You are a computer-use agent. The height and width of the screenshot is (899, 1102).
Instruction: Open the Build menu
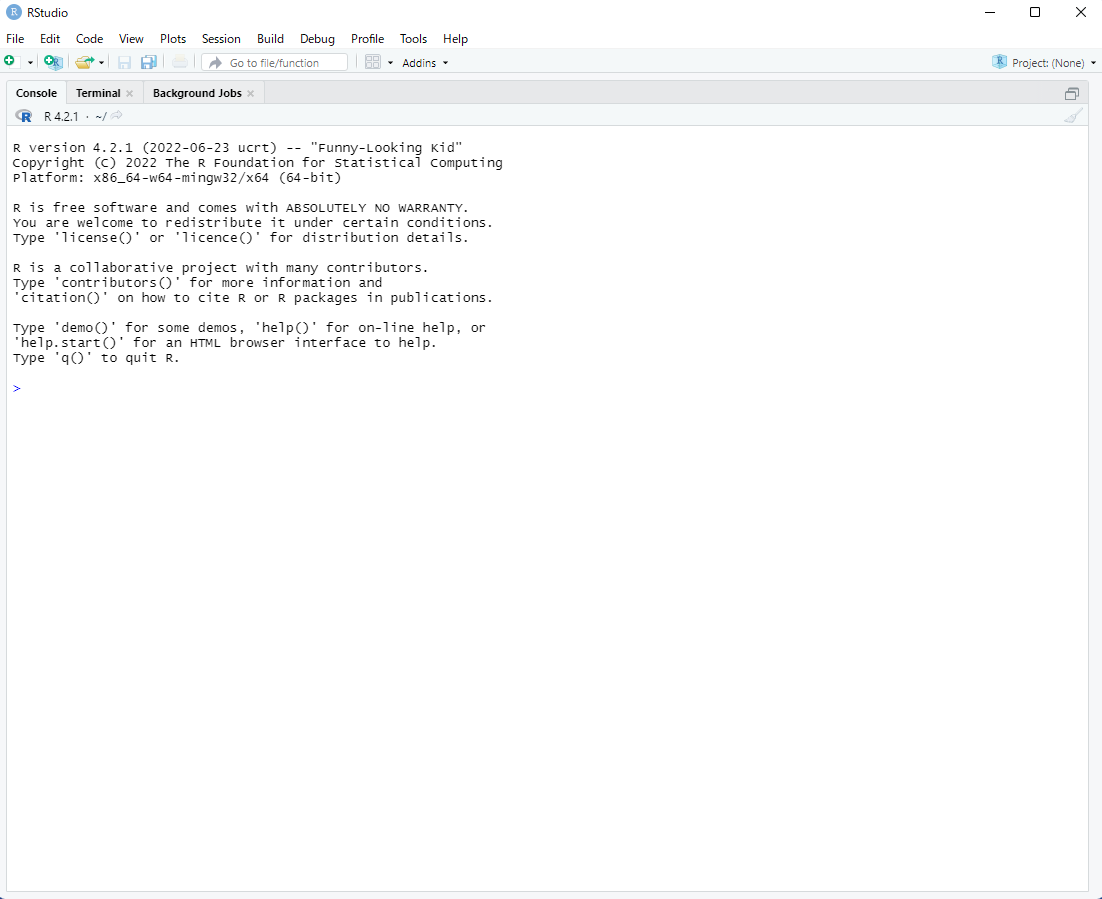click(x=271, y=39)
